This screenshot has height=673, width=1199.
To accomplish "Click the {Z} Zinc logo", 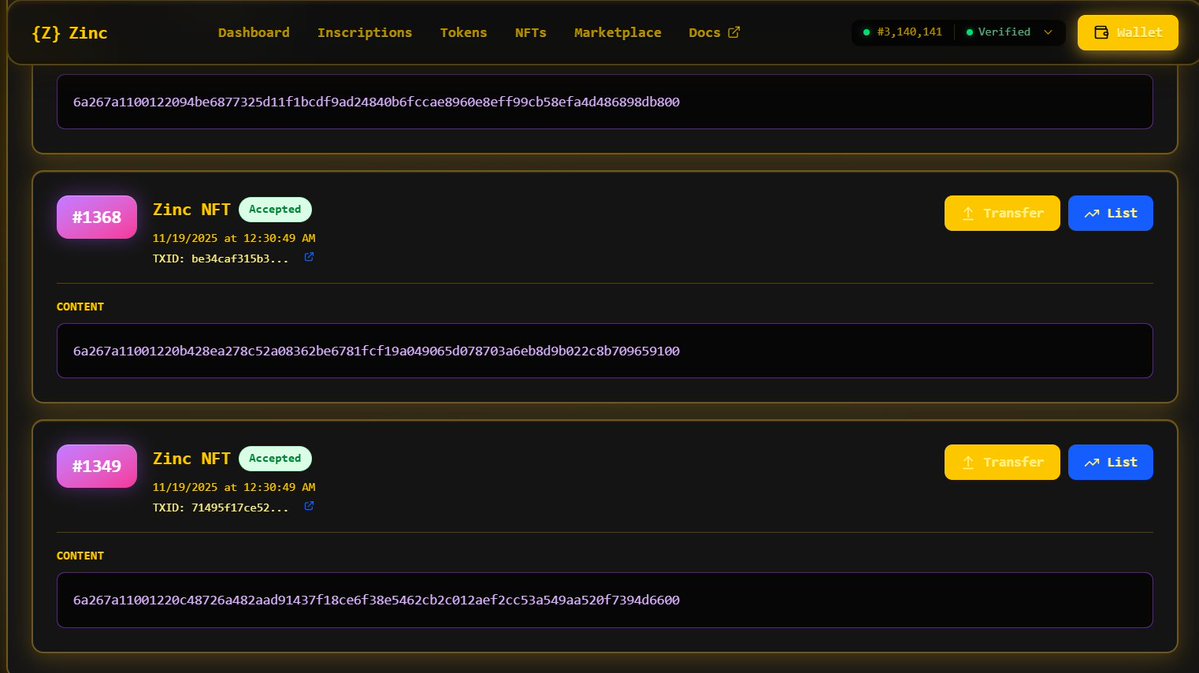I will pos(68,32).
